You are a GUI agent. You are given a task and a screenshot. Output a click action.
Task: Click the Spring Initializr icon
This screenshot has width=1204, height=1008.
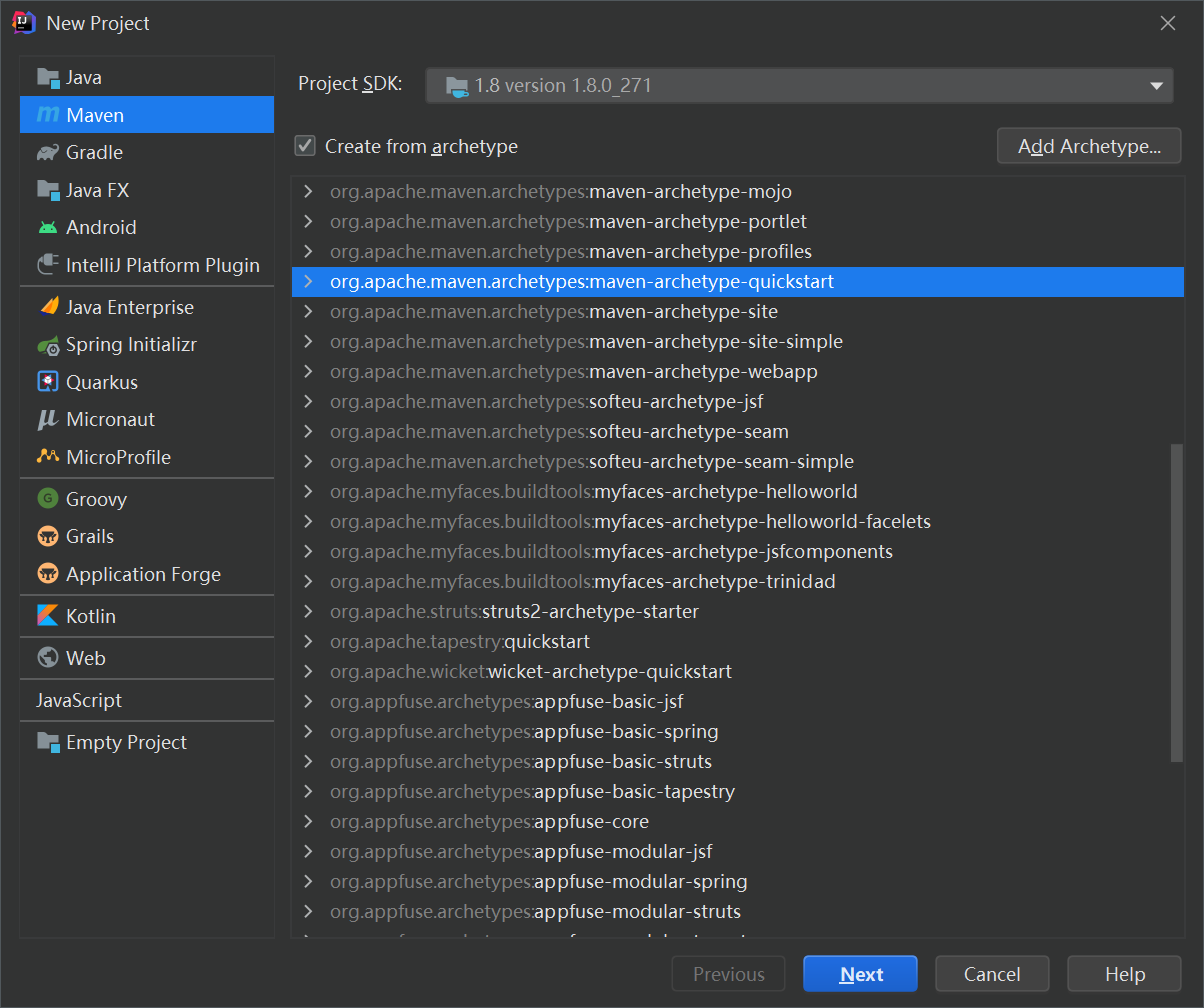coord(47,346)
